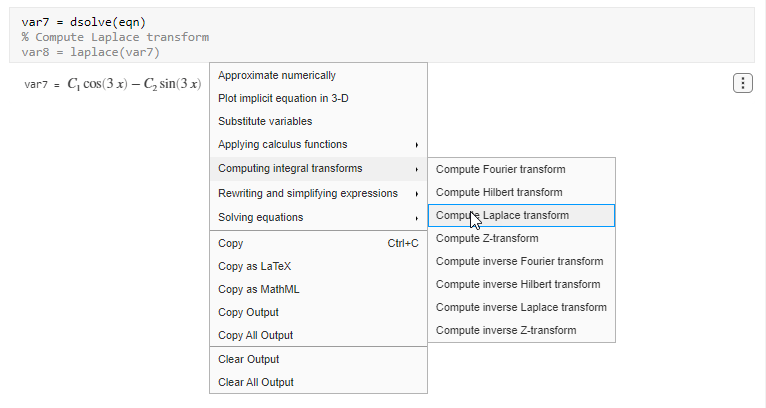Click Copy Output option
This screenshot has height=408, width=766.
coord(248,312)
